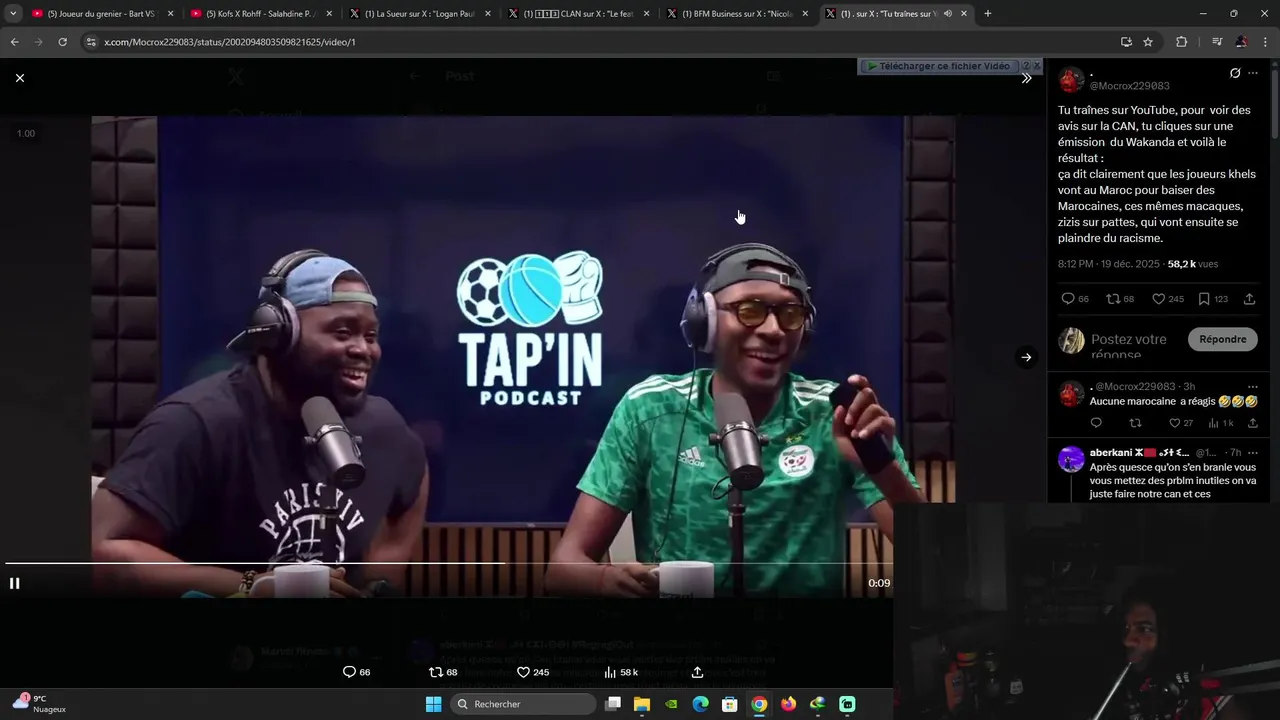Collapse the side panel with double chevron icon
1280x720 pixels.
pyautogui.click(x=1026, y=78)
